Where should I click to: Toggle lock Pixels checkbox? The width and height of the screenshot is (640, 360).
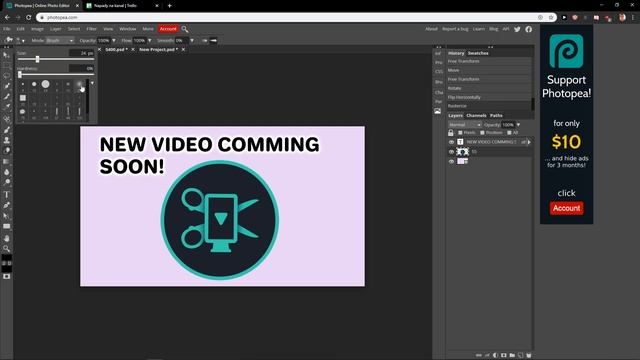click(460, 133)
